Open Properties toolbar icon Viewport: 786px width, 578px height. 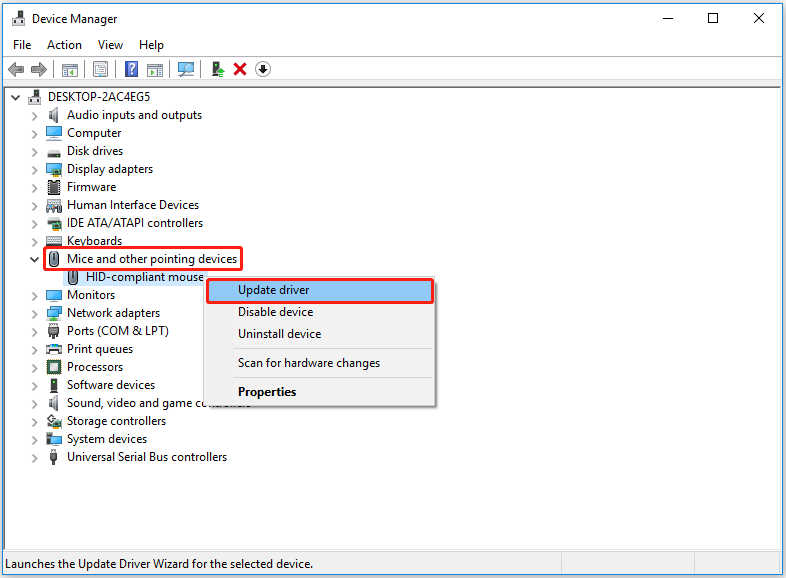pos(100,69)
